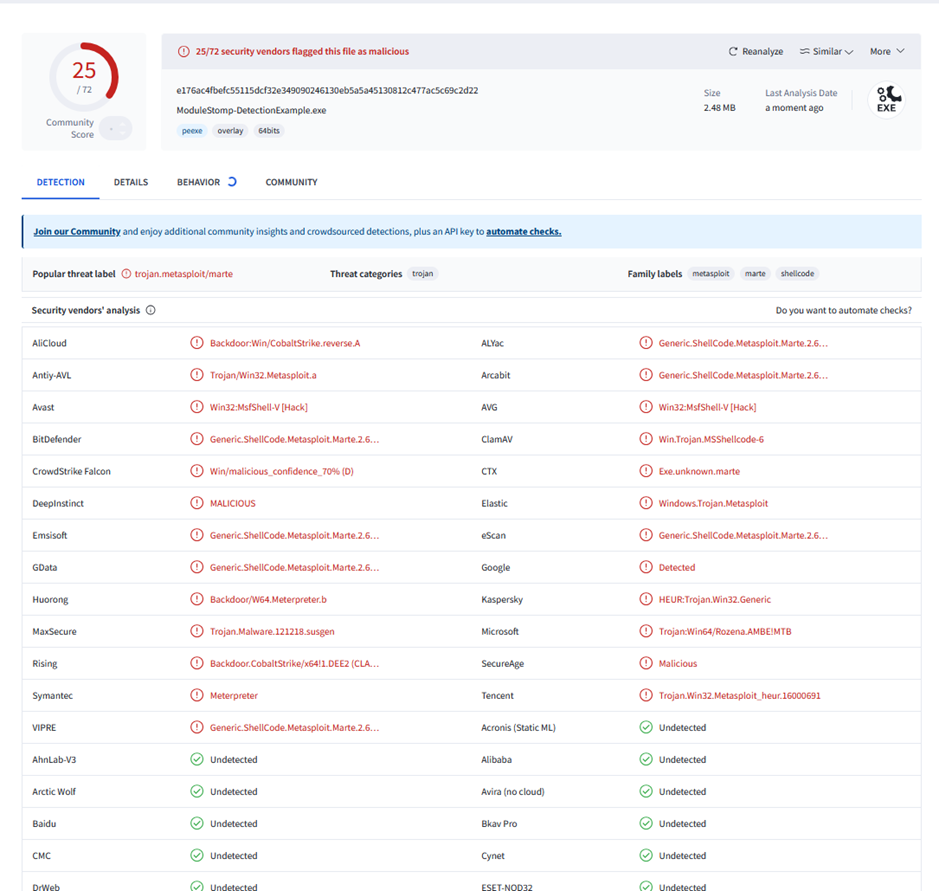Image resolution: width=939 pixels, height=891 pixels.
Task: Switch to the DETECTION tab
Action: [x=60, y=182]
